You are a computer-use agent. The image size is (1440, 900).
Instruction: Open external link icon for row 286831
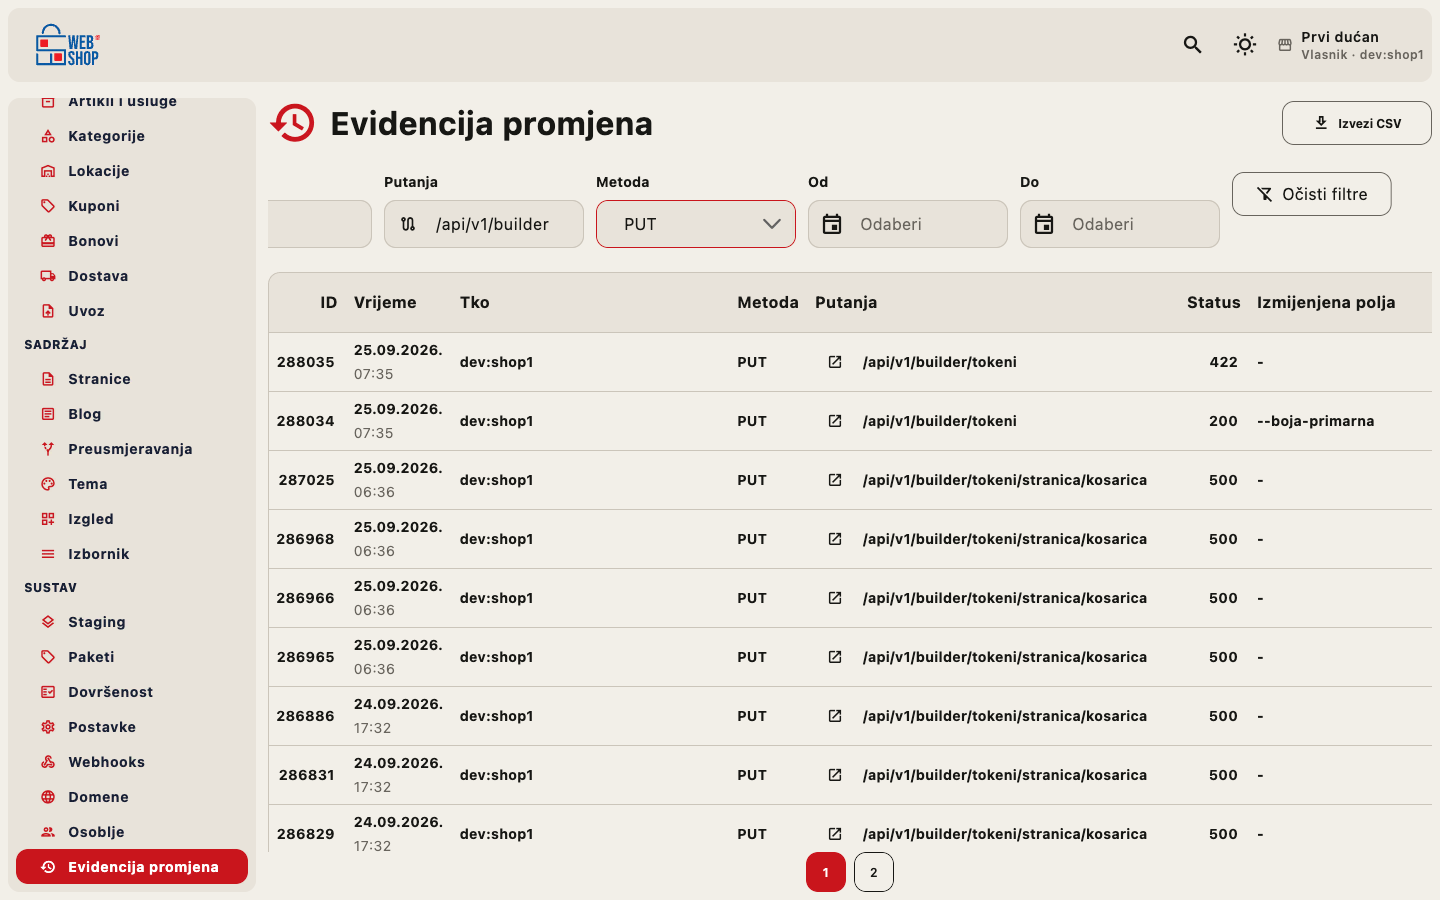(835, 775)
